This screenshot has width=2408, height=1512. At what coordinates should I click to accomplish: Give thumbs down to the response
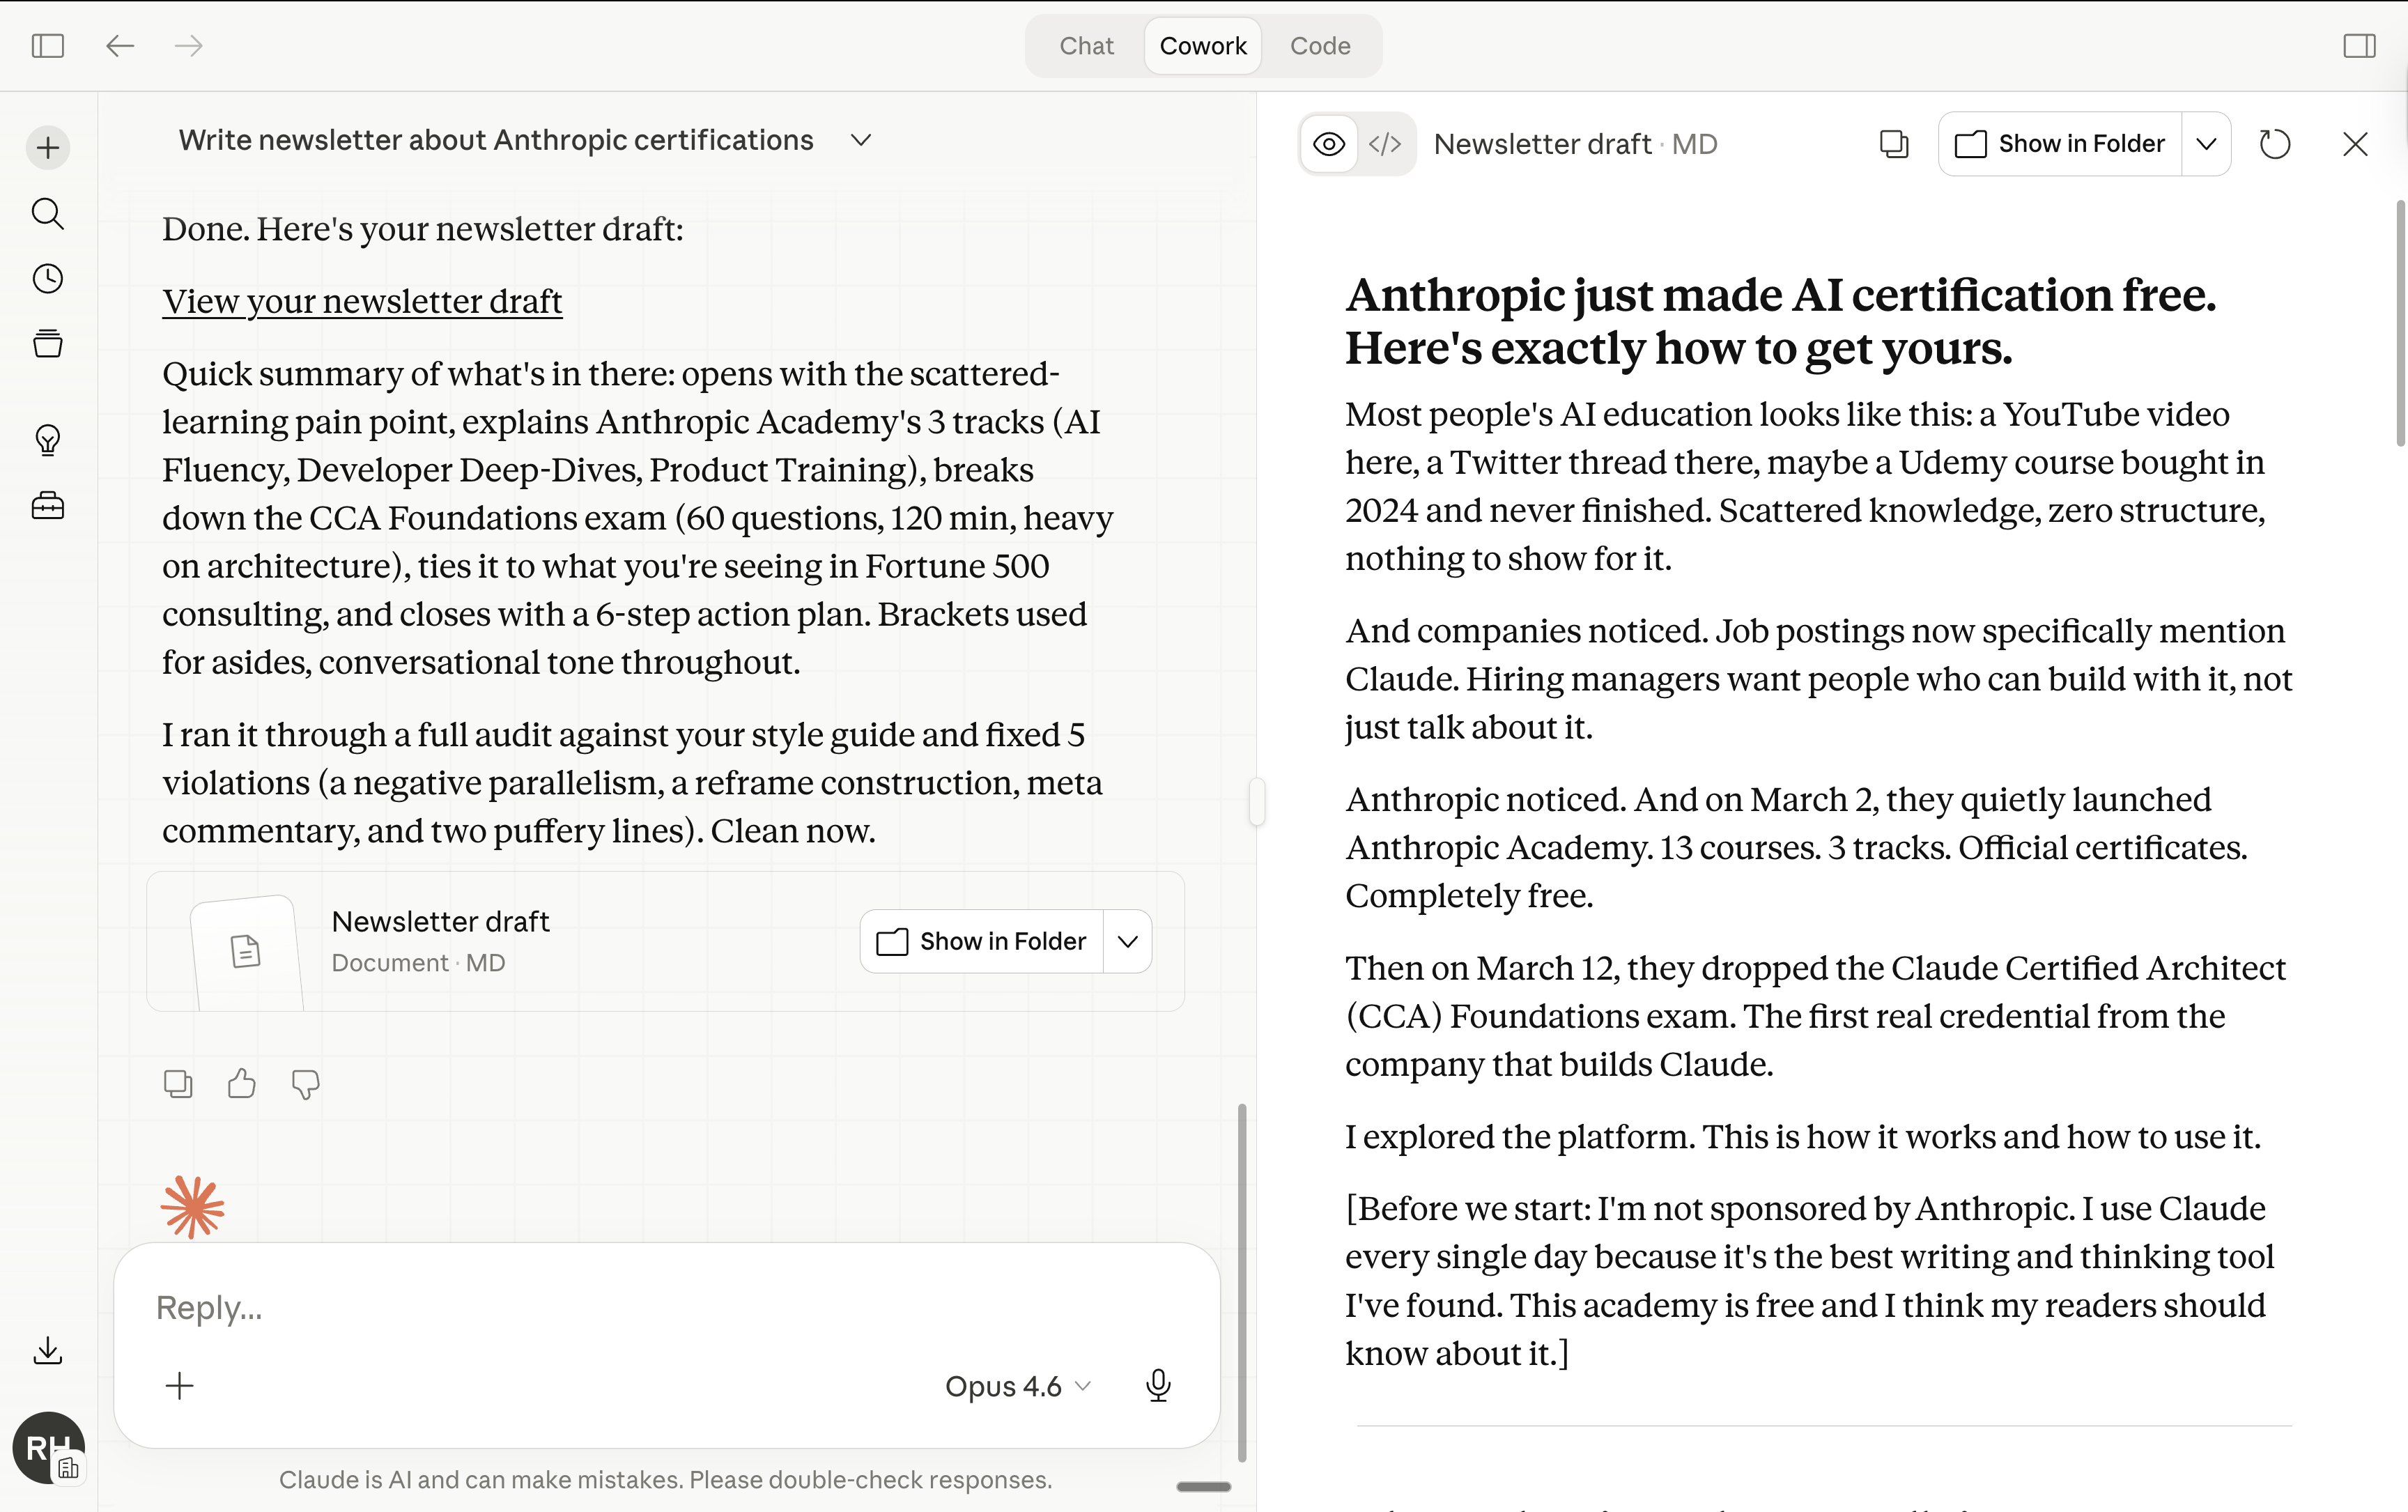(305, 1084)
